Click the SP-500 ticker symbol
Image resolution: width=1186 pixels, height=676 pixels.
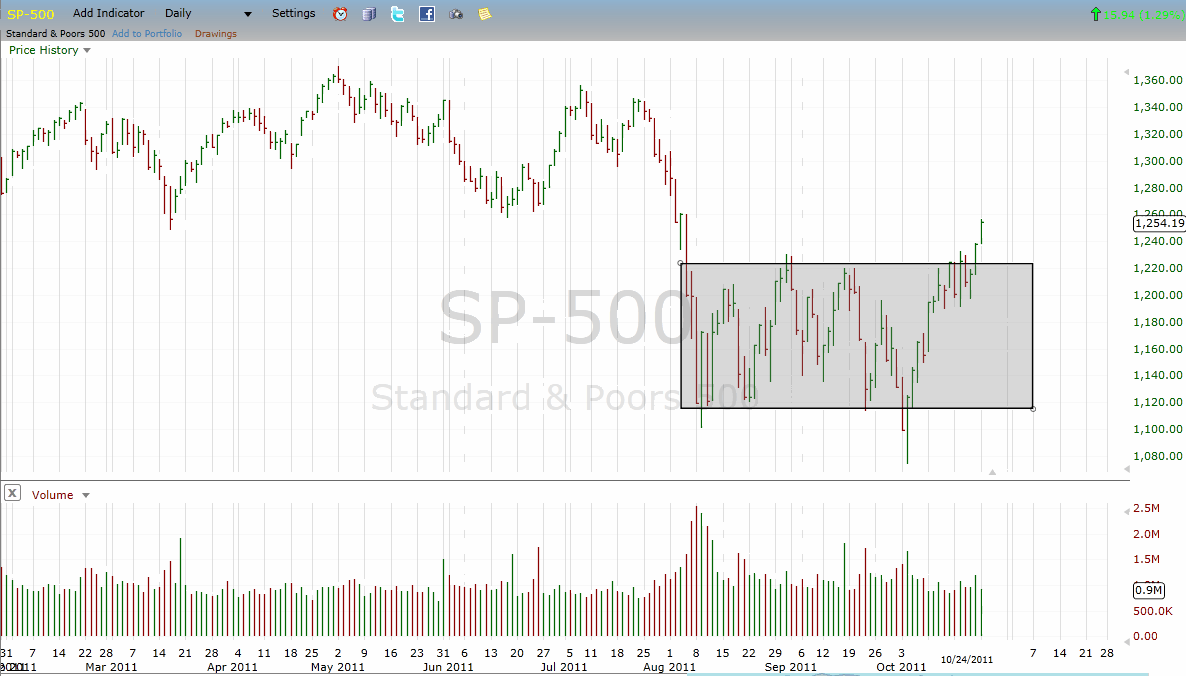click(30, 14)
